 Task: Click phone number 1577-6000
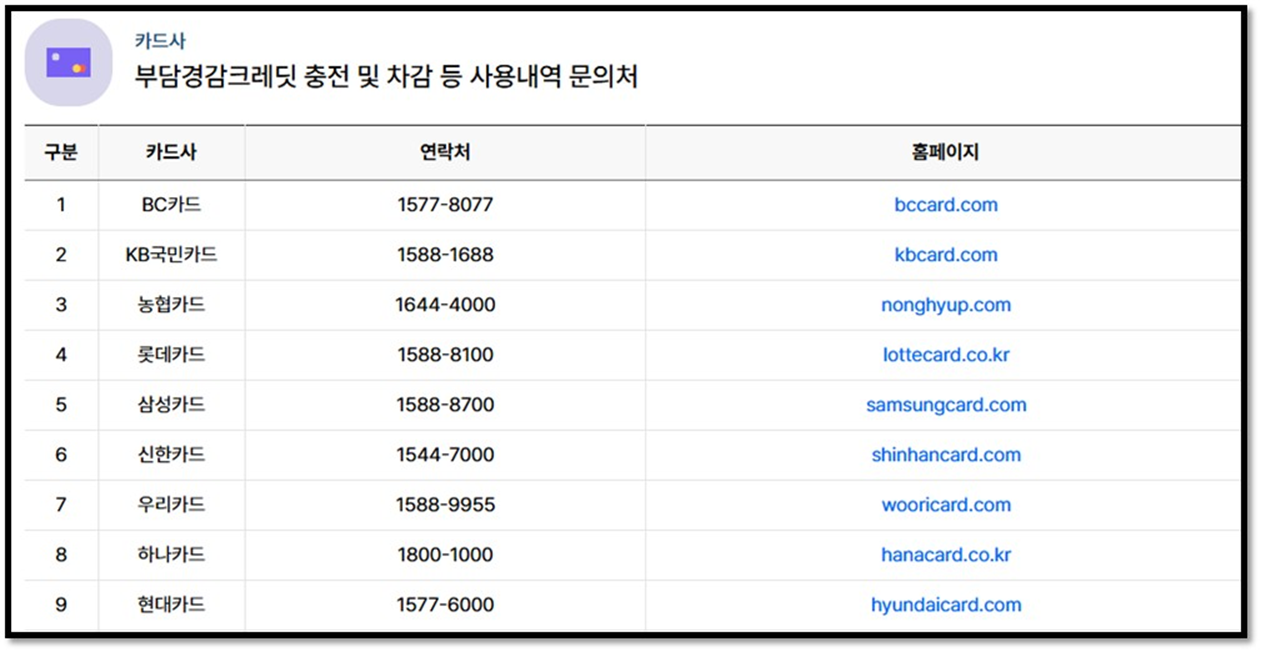pyautogui.click(x=445, y=605)
